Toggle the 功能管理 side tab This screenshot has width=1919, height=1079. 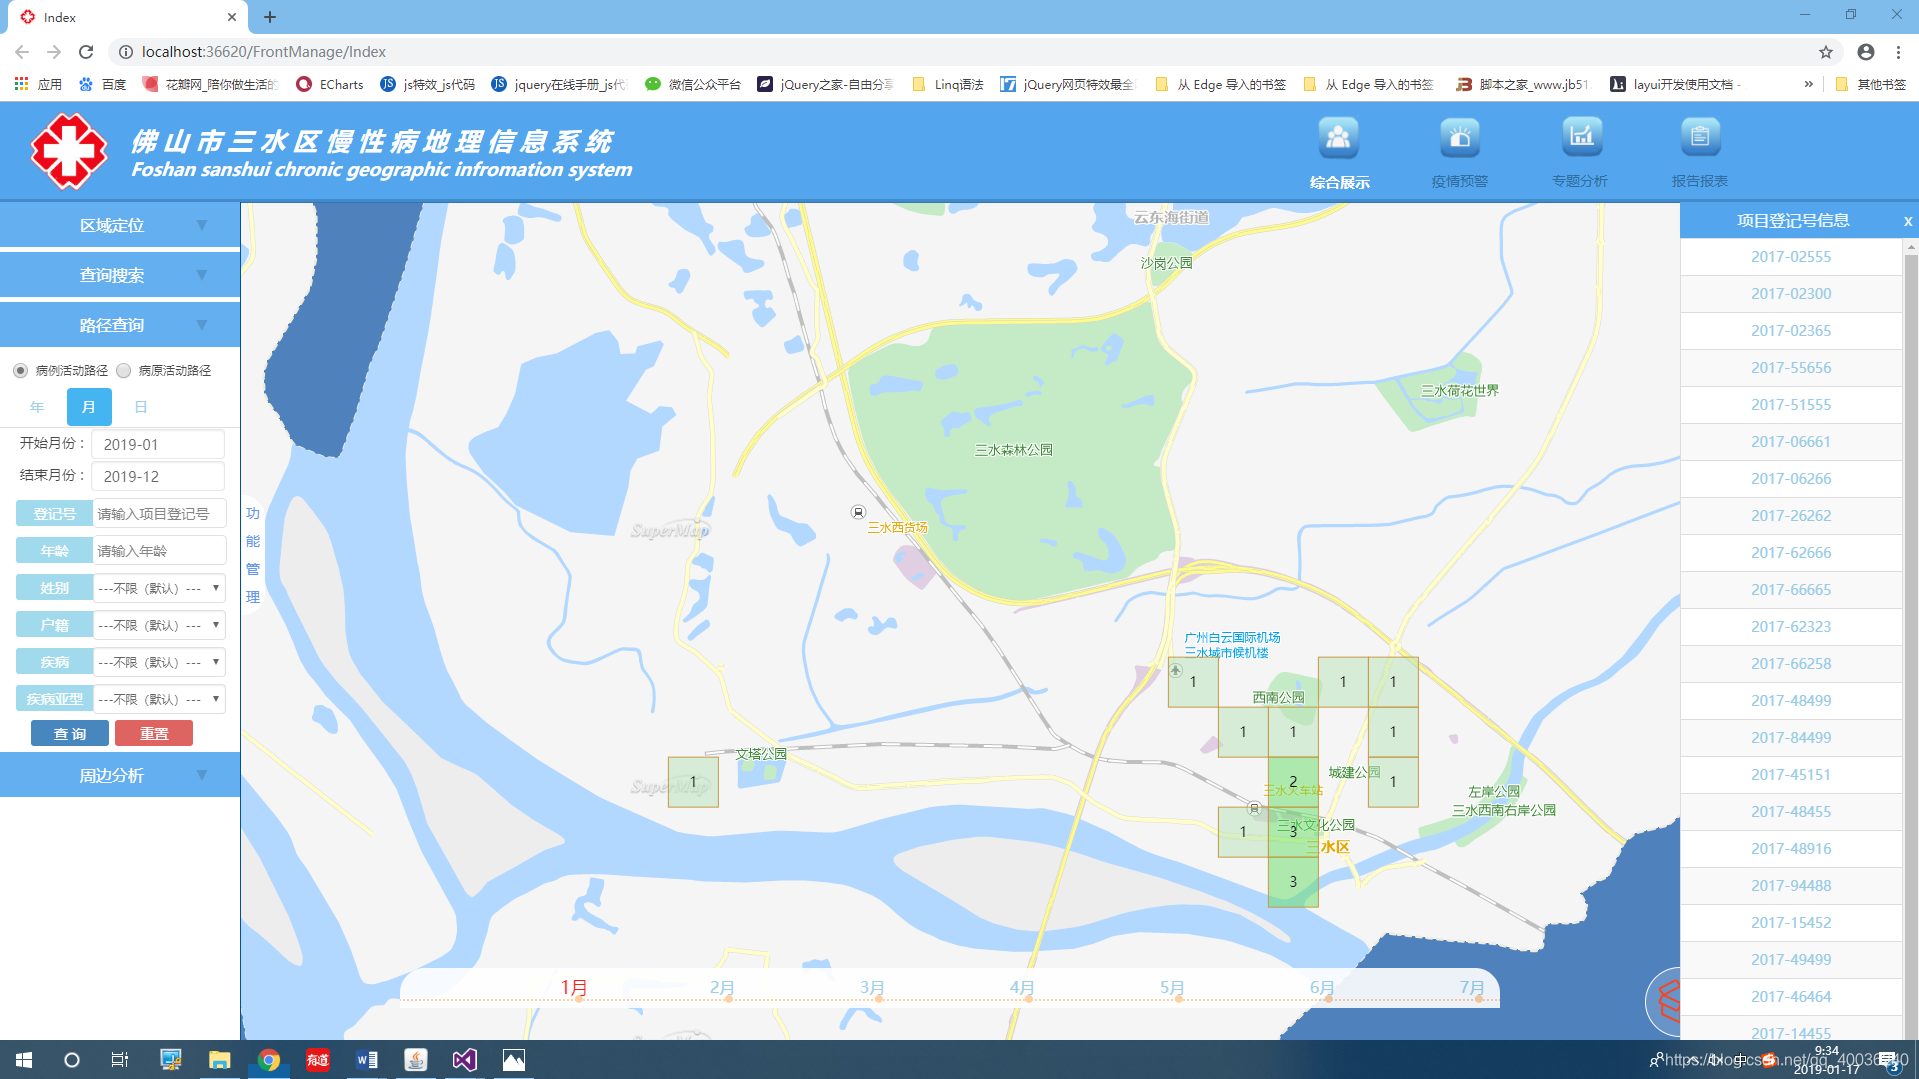tap(253, 555)
